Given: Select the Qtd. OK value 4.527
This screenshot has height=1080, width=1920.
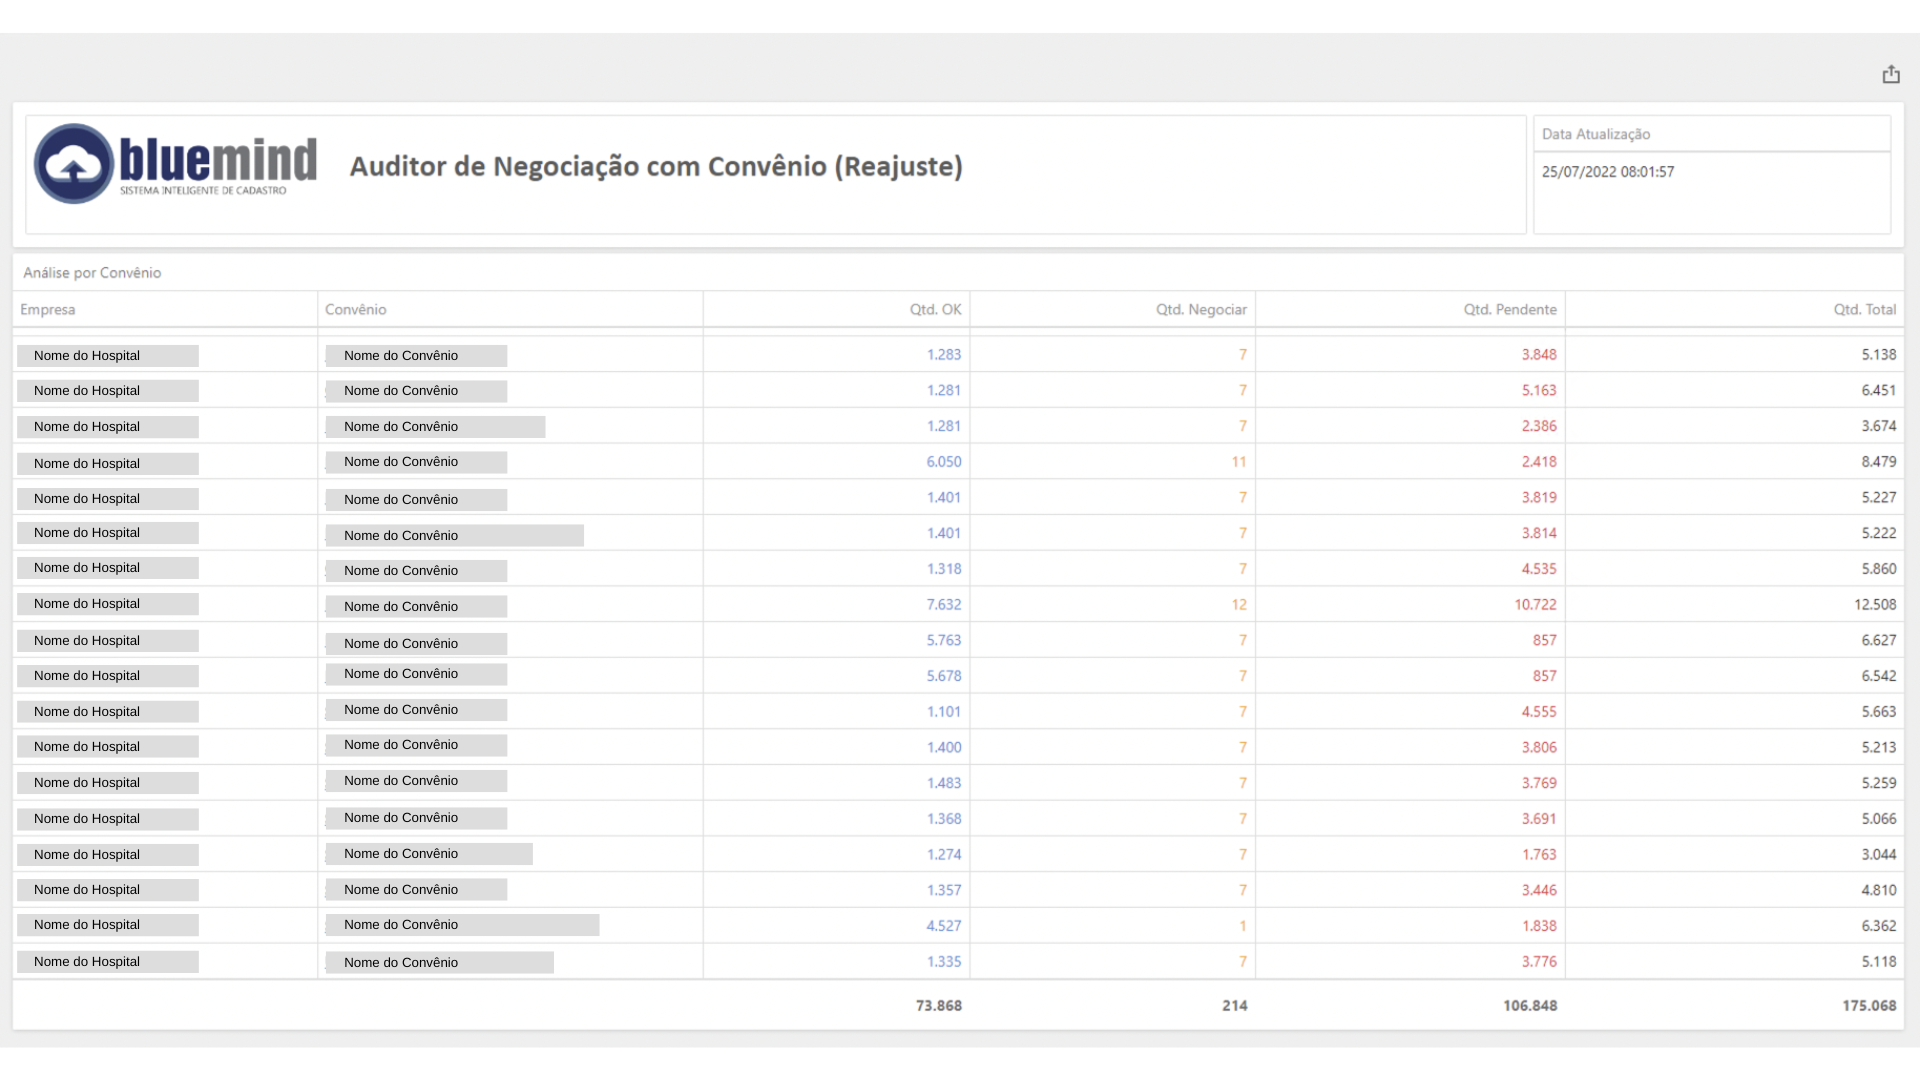Looking at the screenshot, I should coord(943,926).
